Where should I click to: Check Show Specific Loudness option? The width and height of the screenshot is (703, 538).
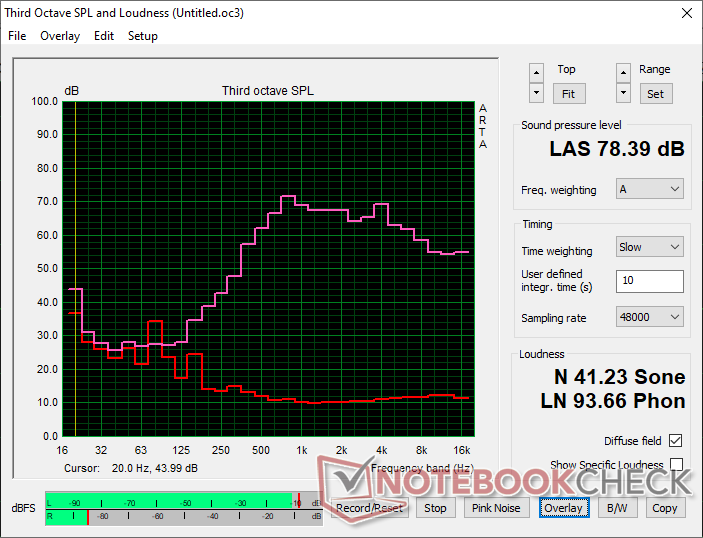[676, 464]
